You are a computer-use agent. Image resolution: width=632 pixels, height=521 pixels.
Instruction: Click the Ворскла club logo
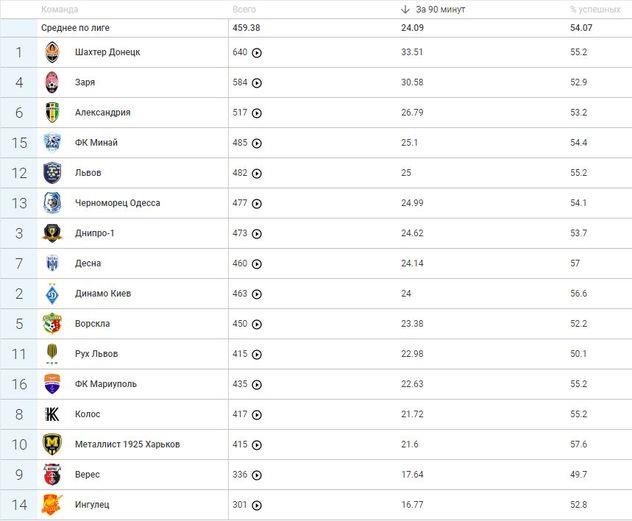click(52, 324)
